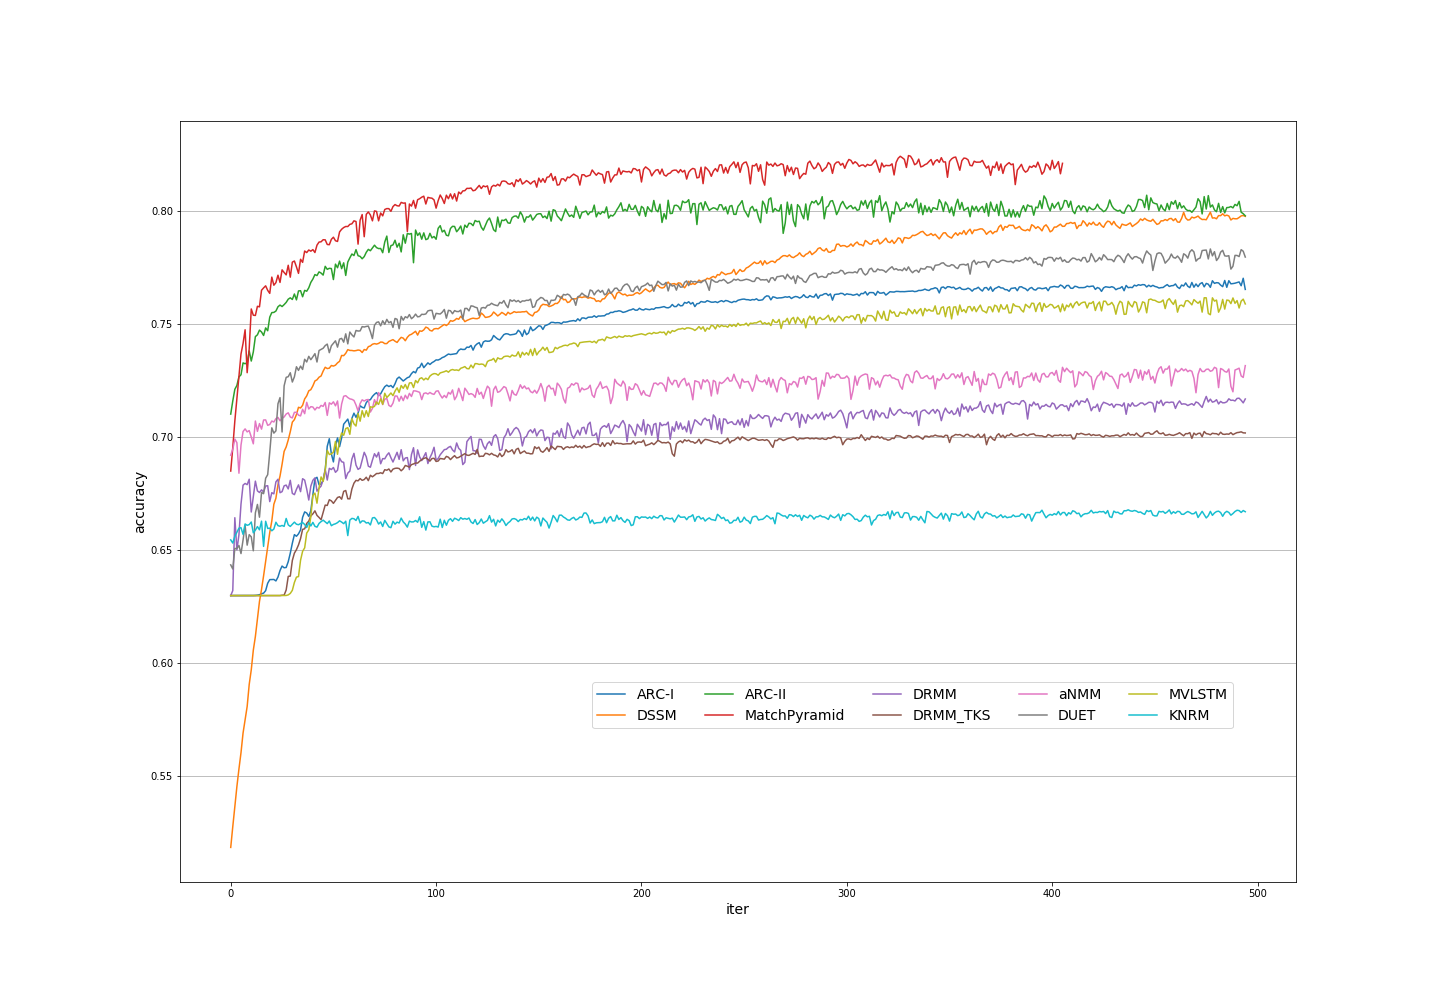Click the blue ARC-I legend line sample

coord(611,695)
